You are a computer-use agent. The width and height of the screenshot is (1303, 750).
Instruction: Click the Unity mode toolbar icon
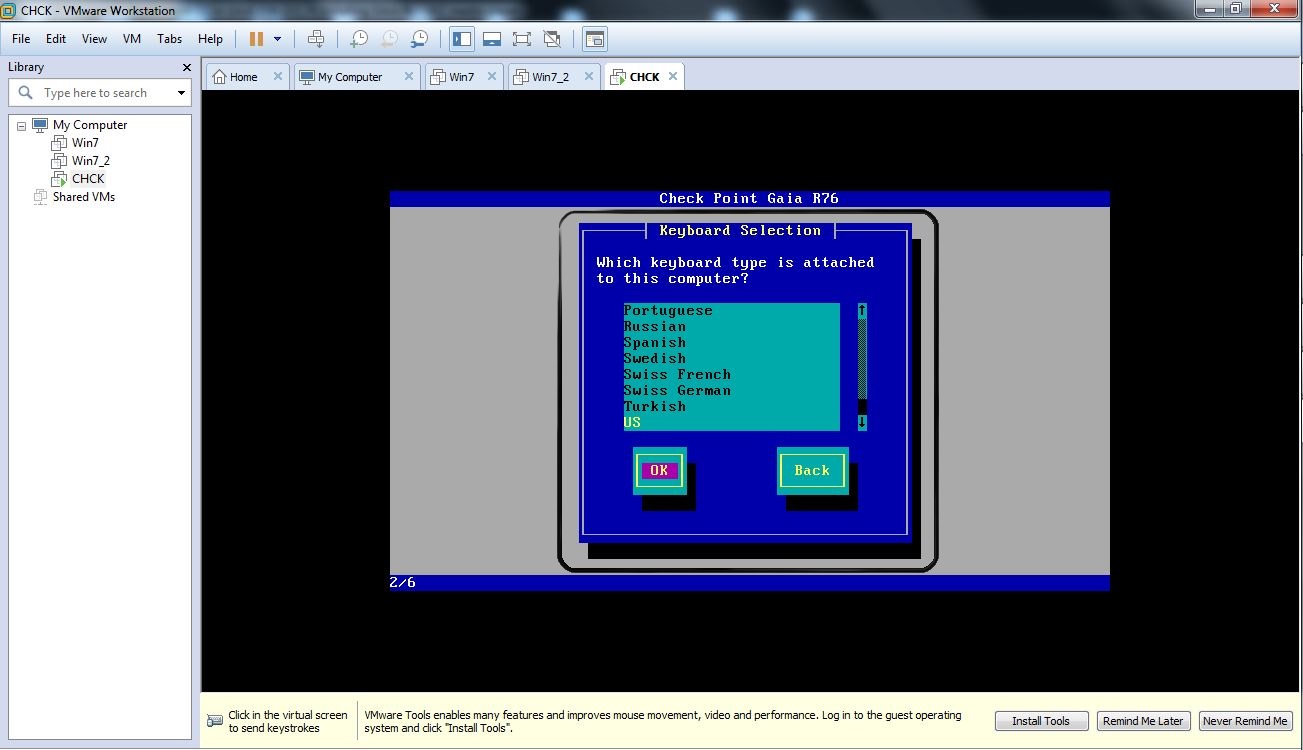tap(552, 39)
